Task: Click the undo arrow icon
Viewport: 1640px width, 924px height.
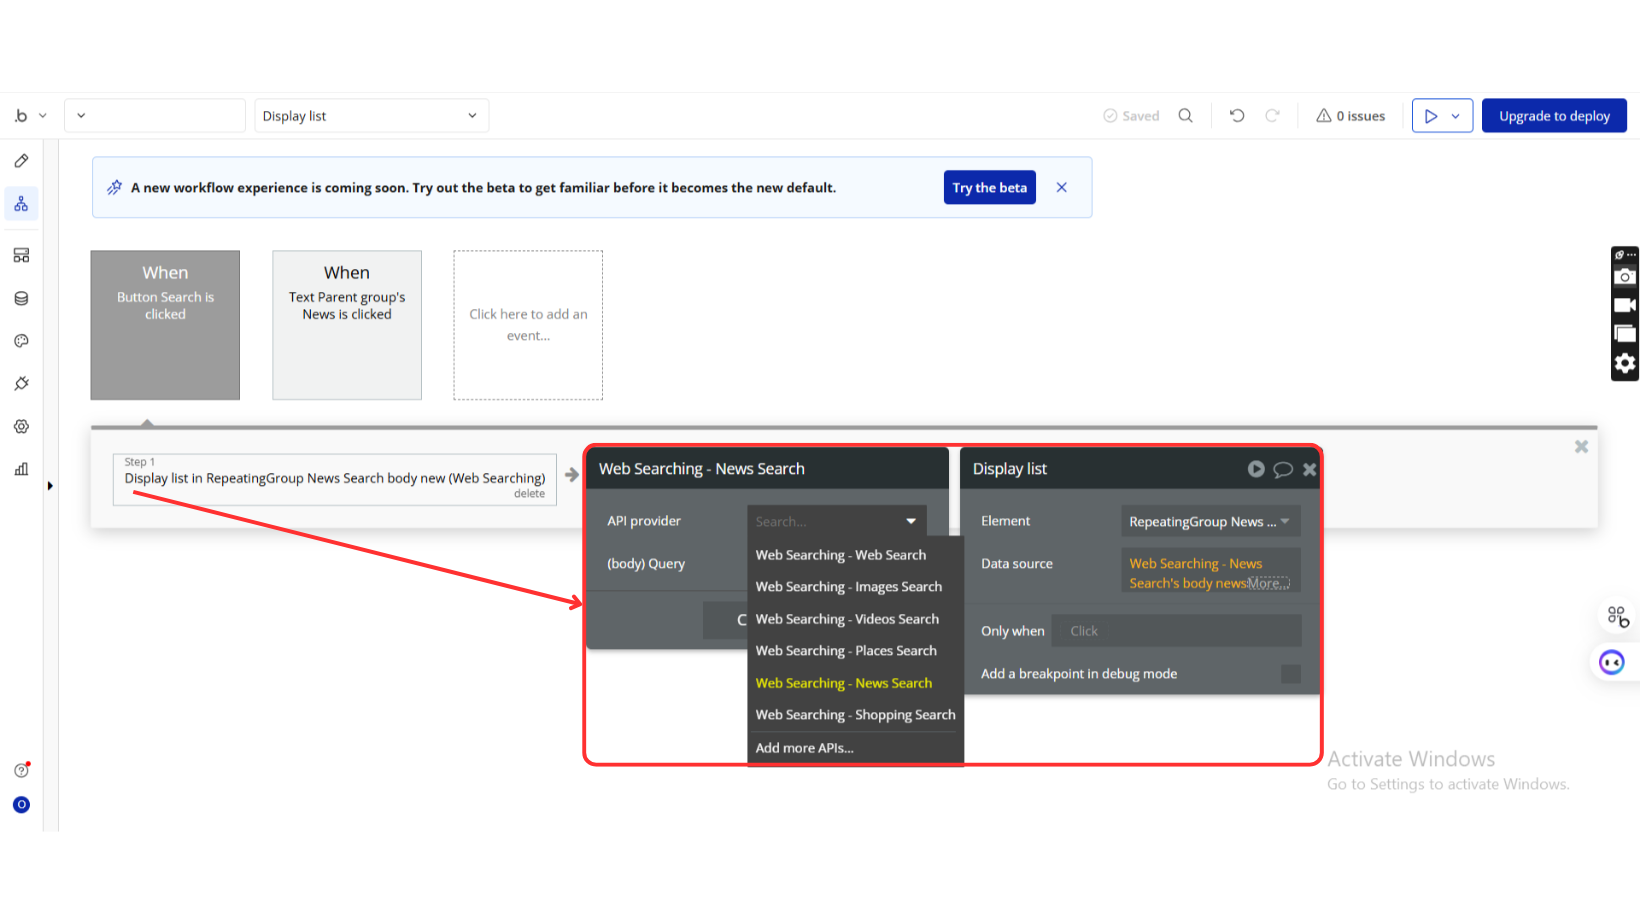Action: [1237, 116]
